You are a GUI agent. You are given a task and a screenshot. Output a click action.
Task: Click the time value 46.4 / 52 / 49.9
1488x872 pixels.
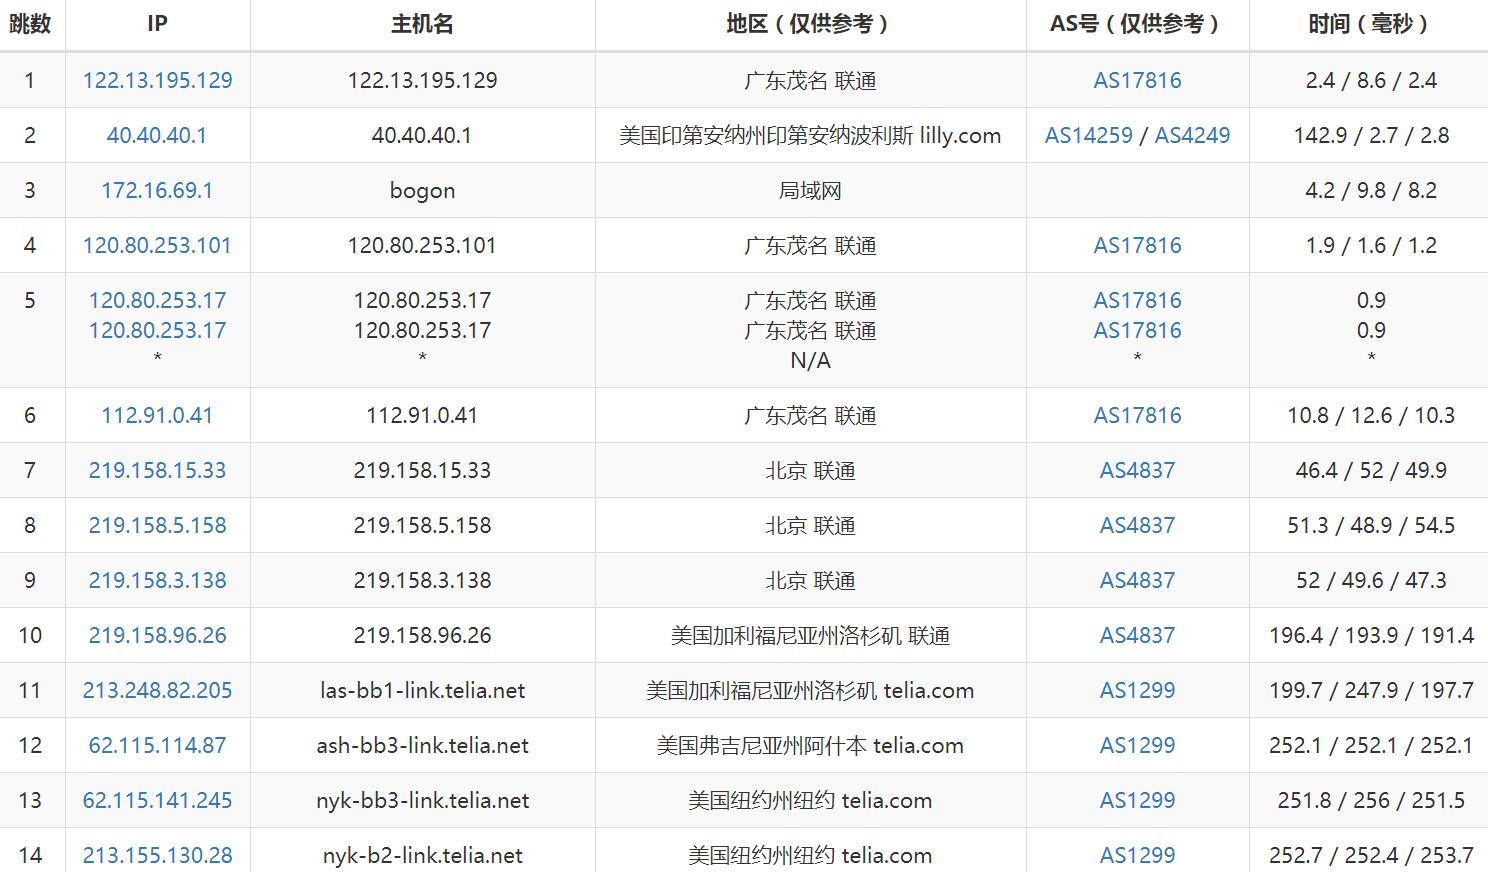[1371, 470]
